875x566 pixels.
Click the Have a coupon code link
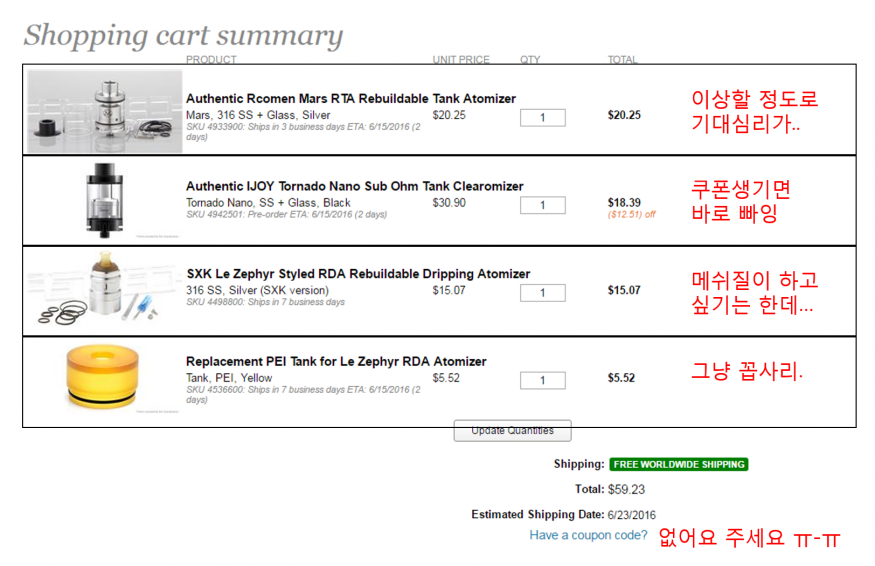click(588, 536)
